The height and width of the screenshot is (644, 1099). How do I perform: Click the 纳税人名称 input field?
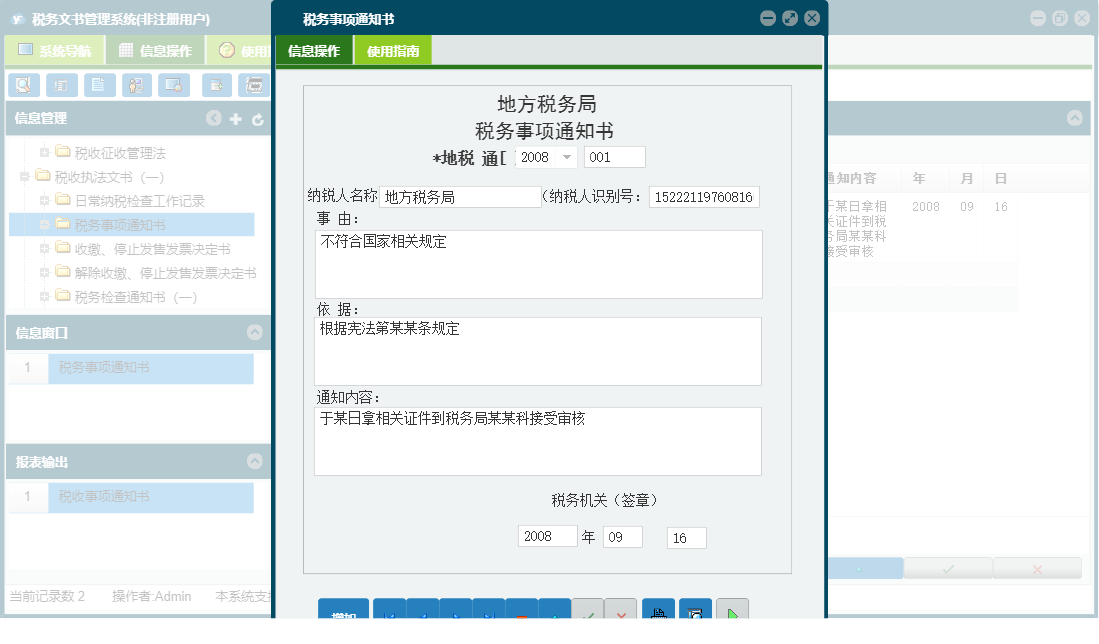[x=459, y=197]
